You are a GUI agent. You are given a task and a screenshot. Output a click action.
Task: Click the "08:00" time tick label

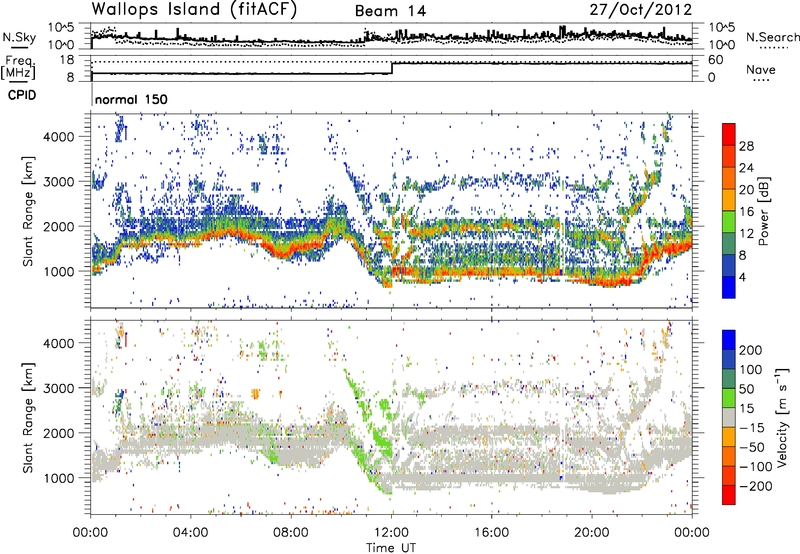[291, 533]
